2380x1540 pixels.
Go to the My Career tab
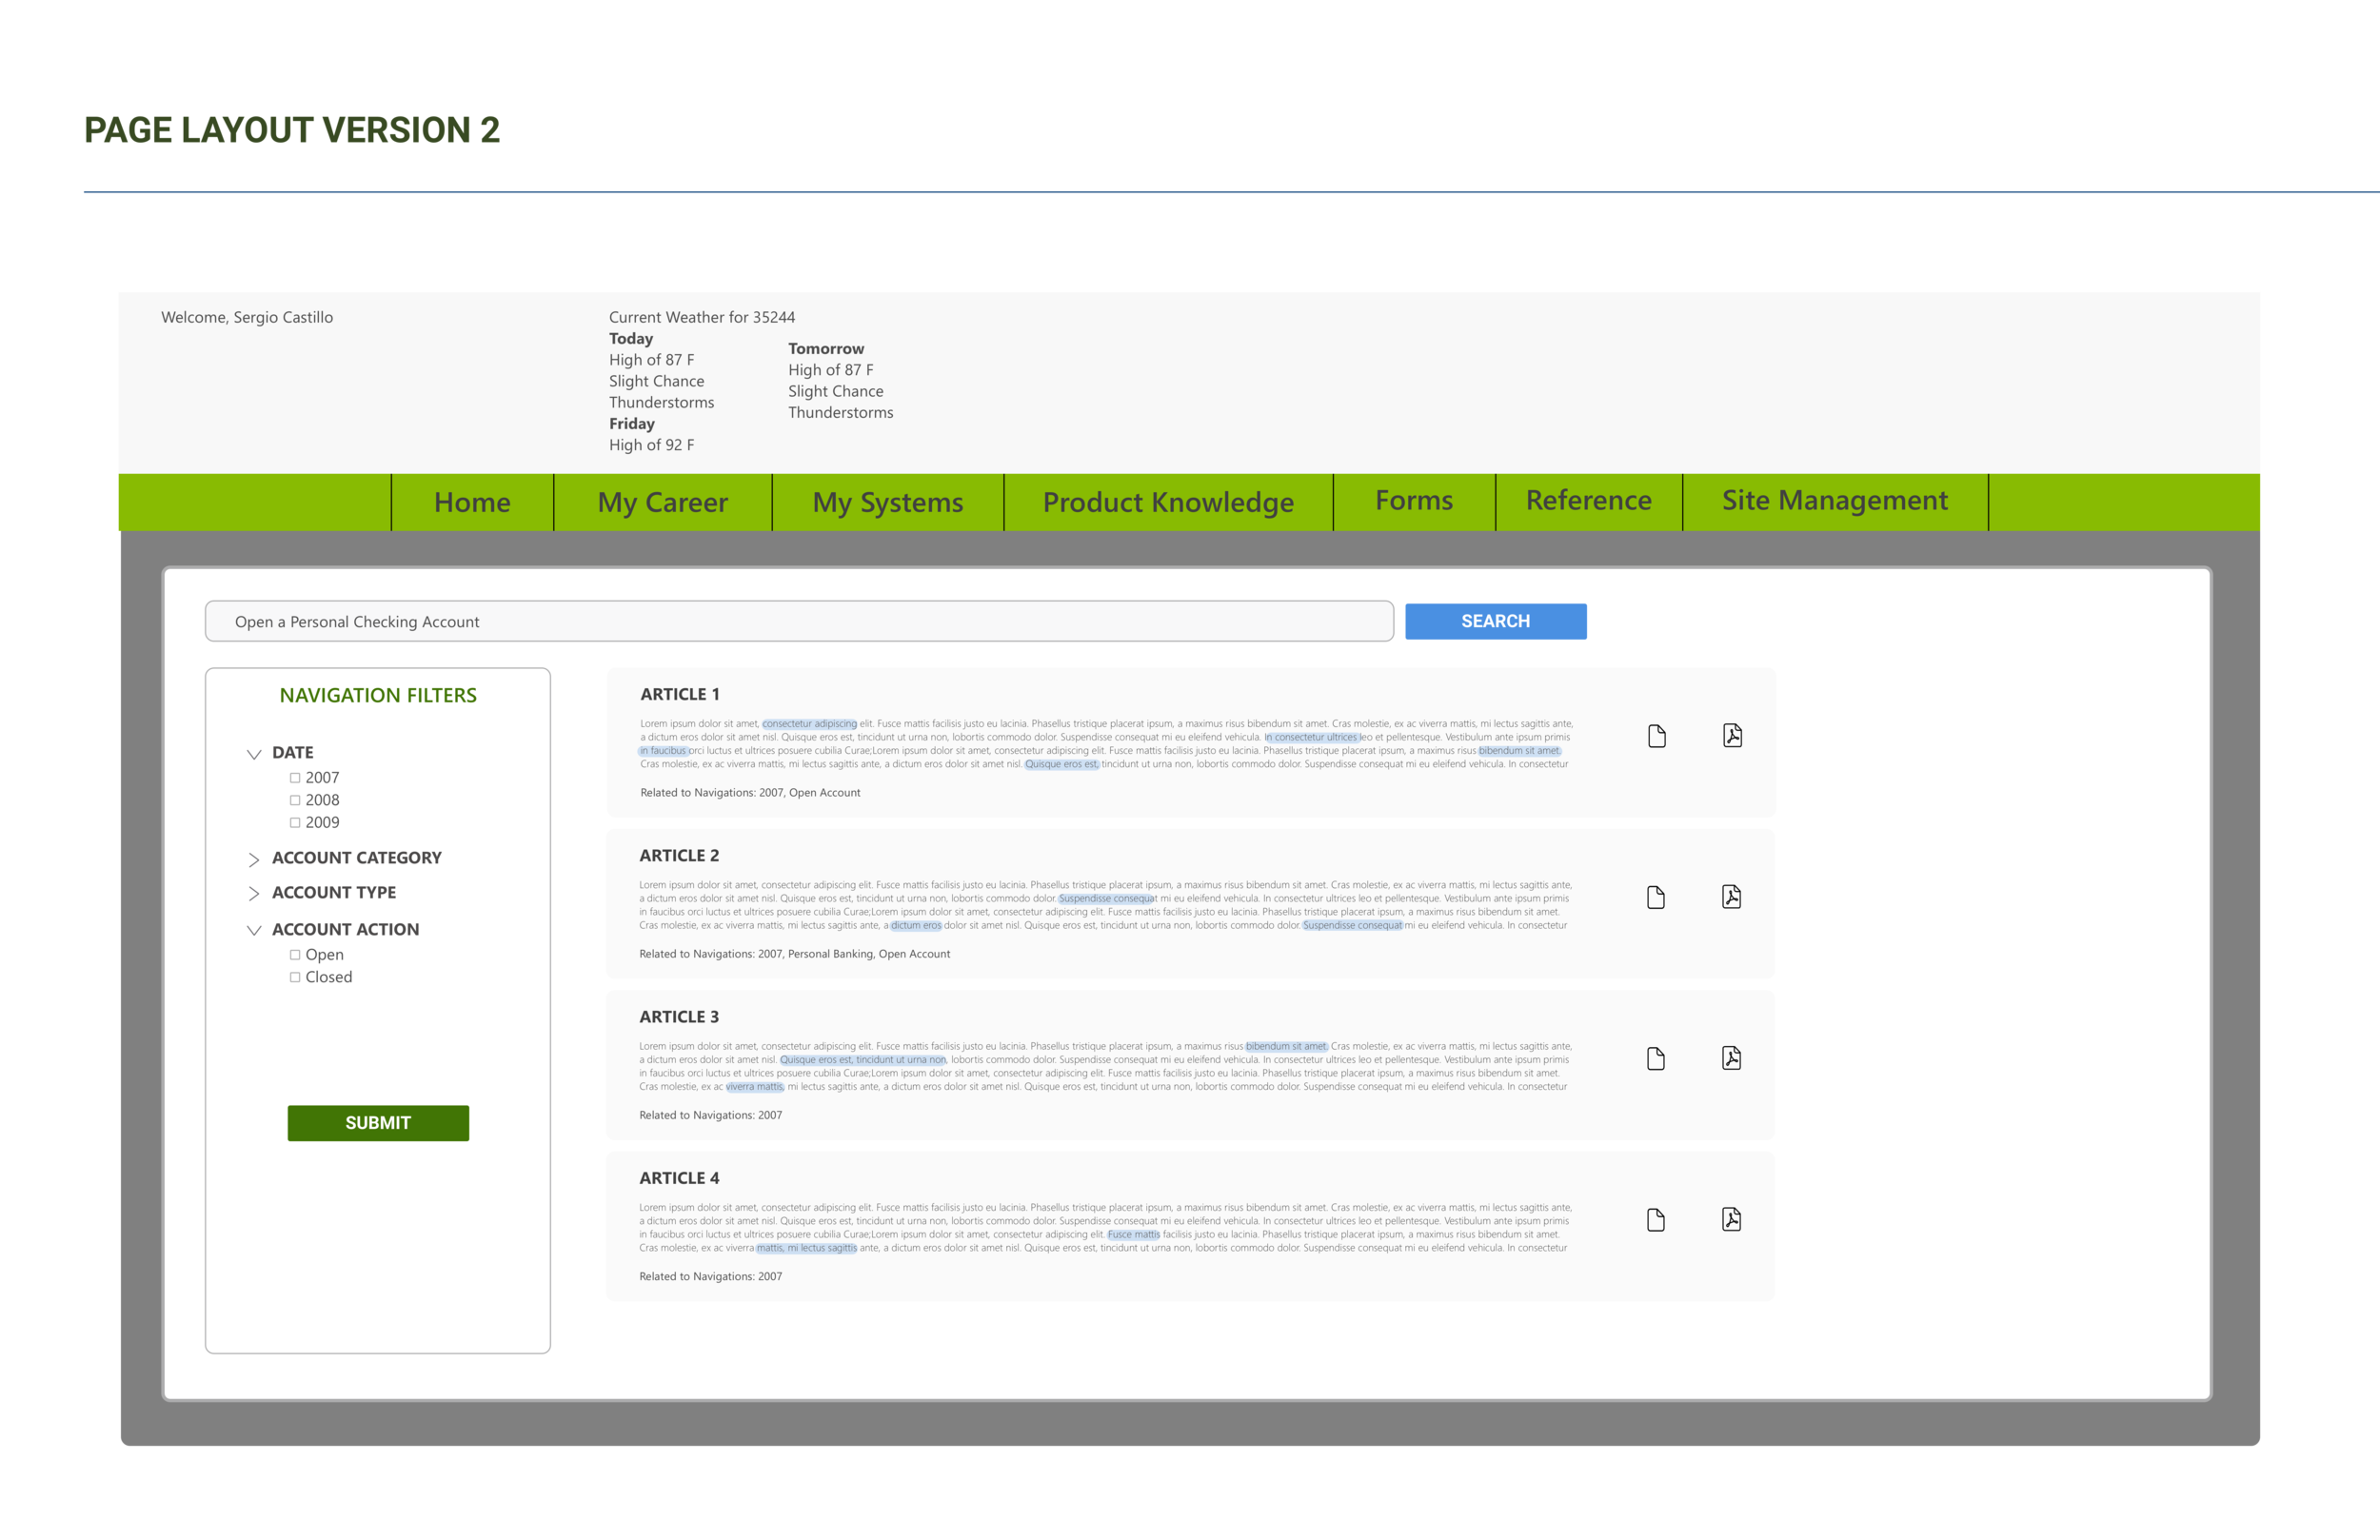point(662,502)
